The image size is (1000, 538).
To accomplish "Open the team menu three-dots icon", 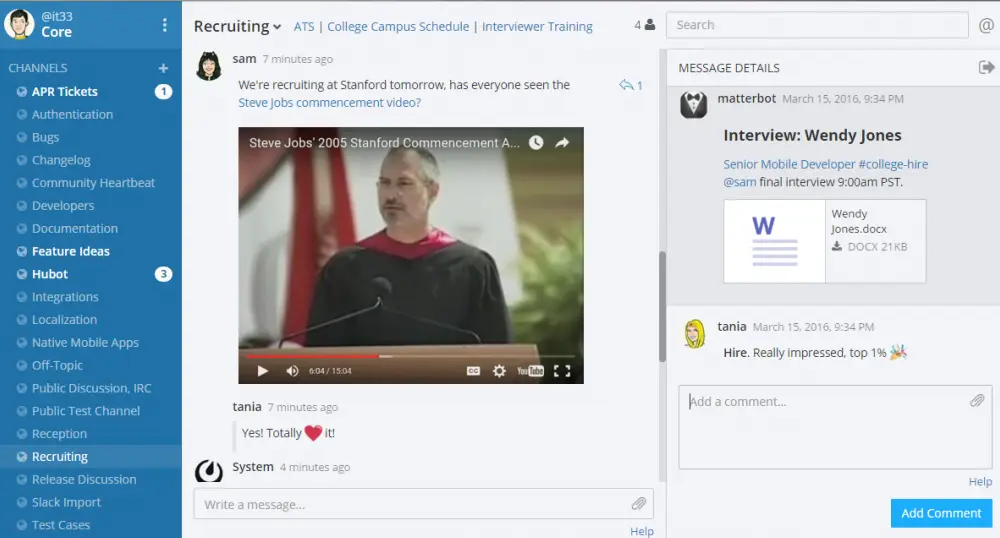I will pyautogui.click(x=165, y=25).
